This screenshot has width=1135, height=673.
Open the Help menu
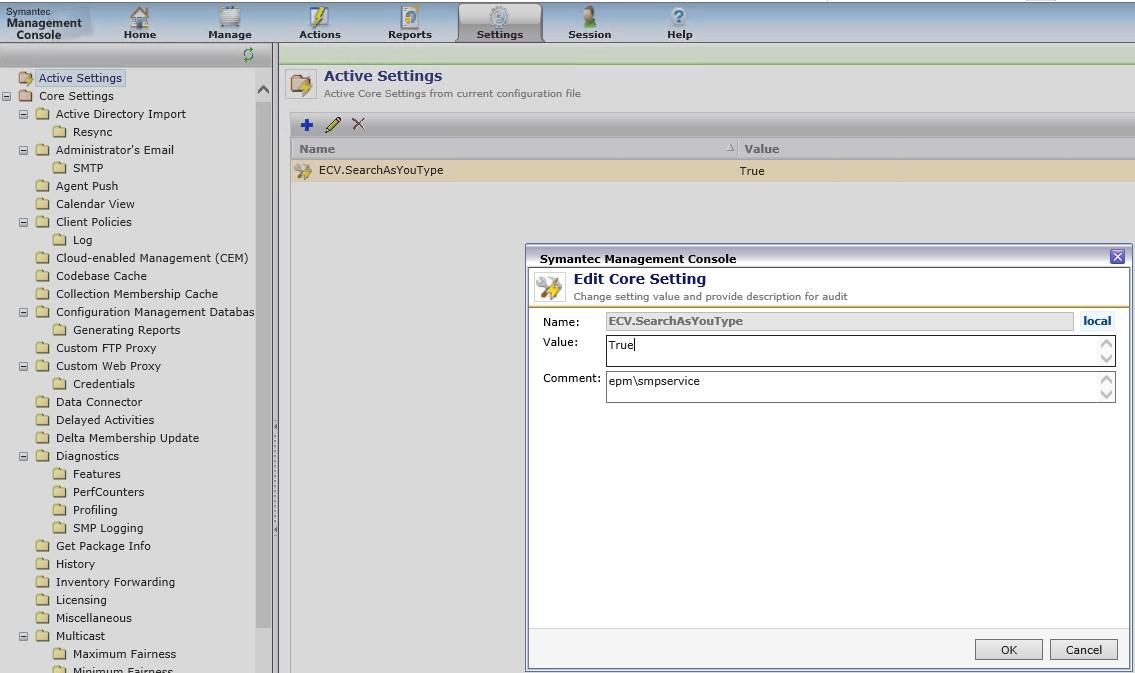[679, 22]
